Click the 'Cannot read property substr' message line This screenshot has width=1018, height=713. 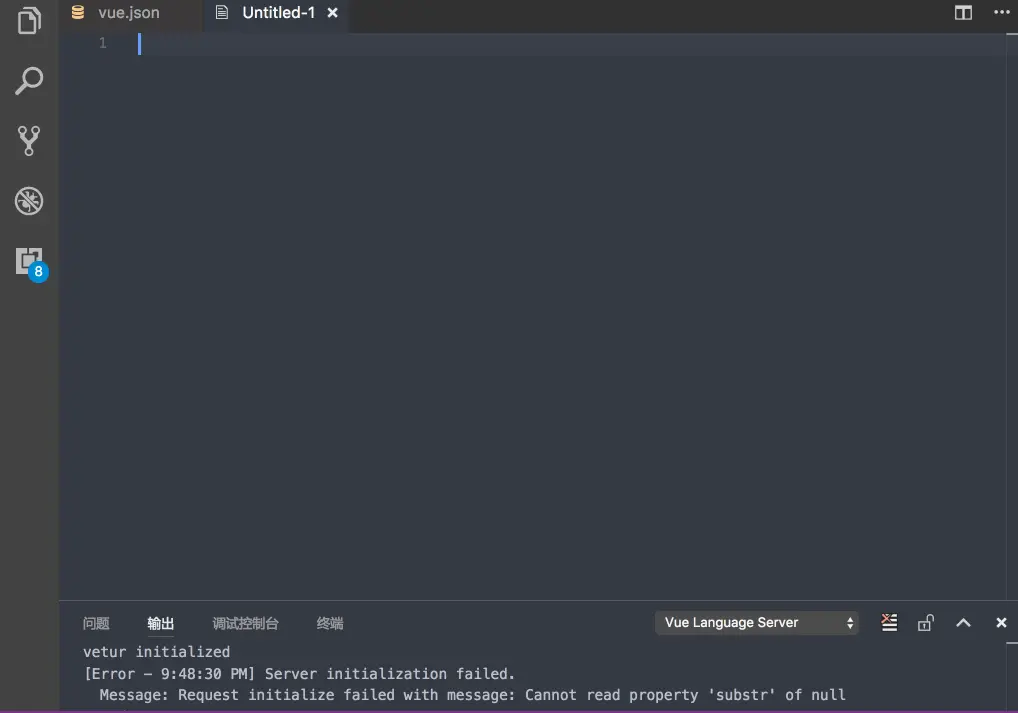pyautogui.click(x=472, y=695)
